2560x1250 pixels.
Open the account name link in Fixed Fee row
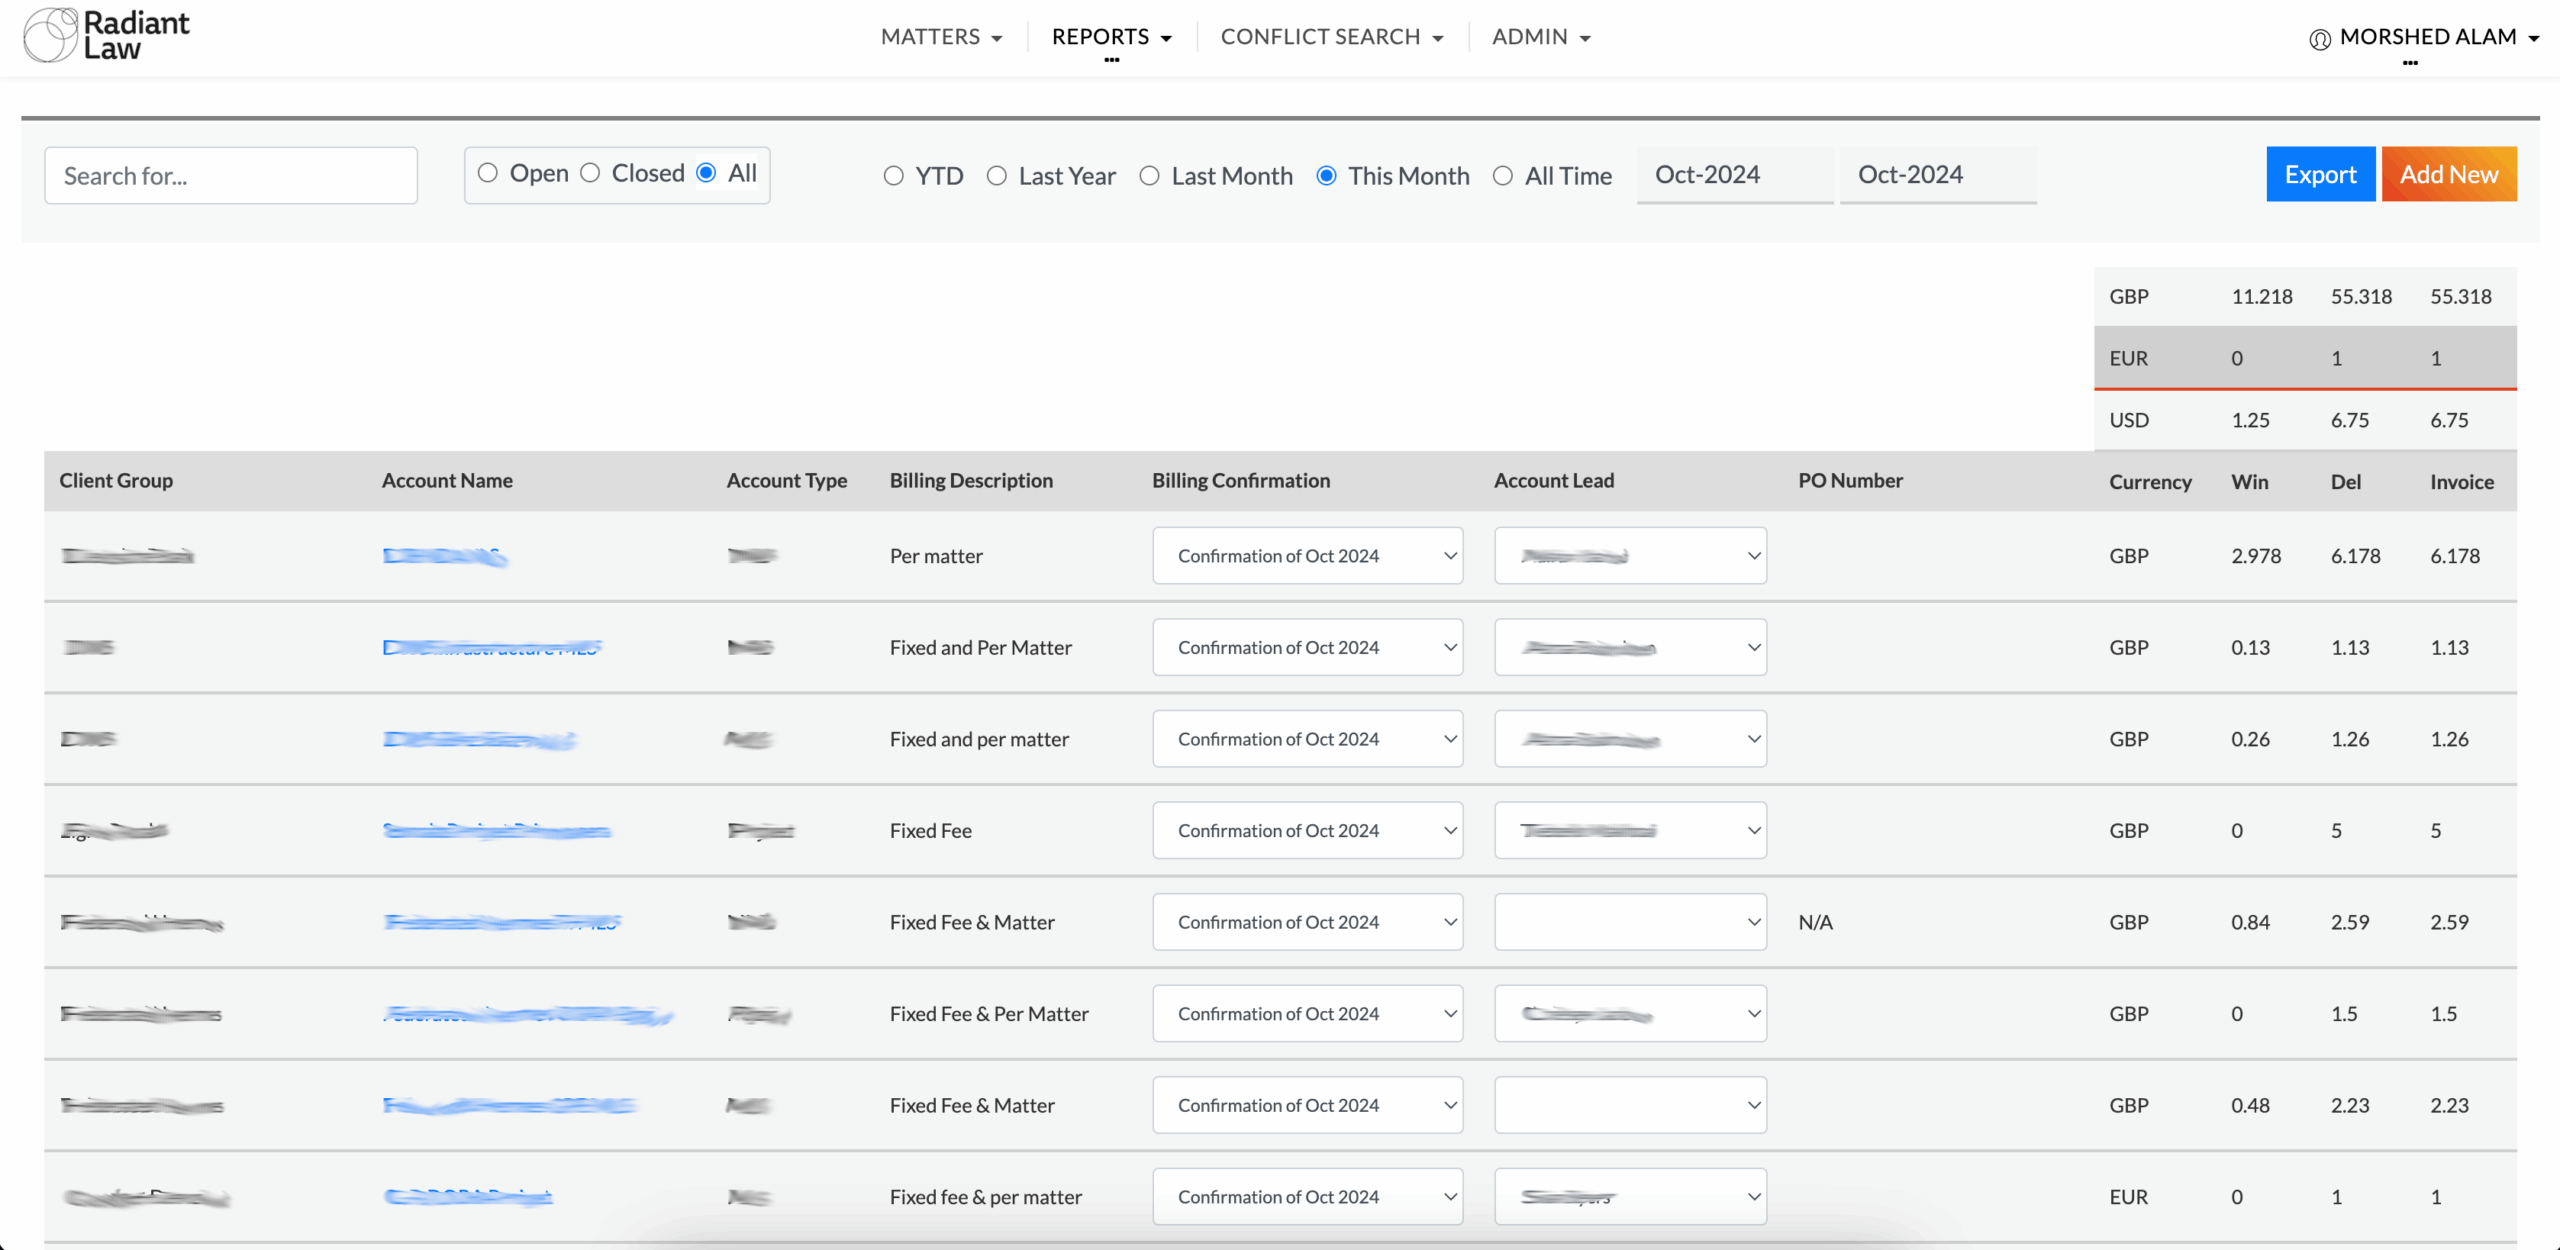pos(497,830)
